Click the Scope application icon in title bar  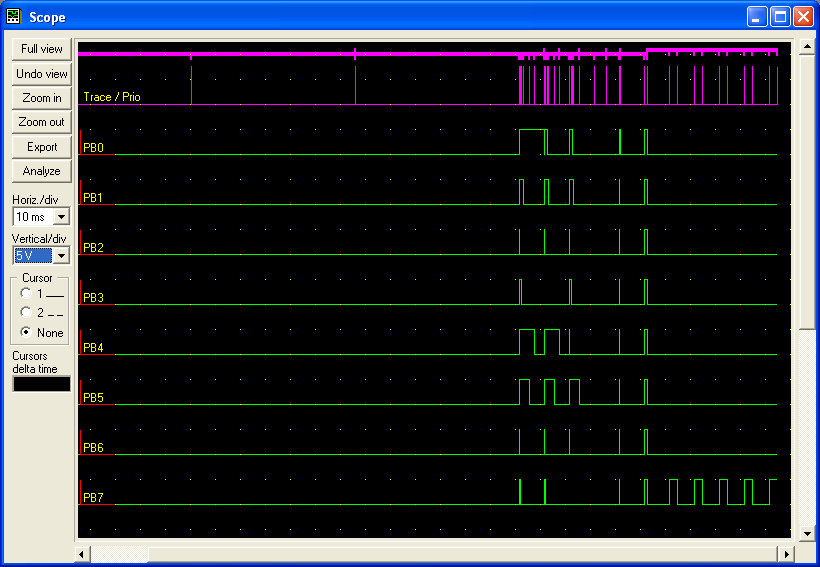[13, 17]
